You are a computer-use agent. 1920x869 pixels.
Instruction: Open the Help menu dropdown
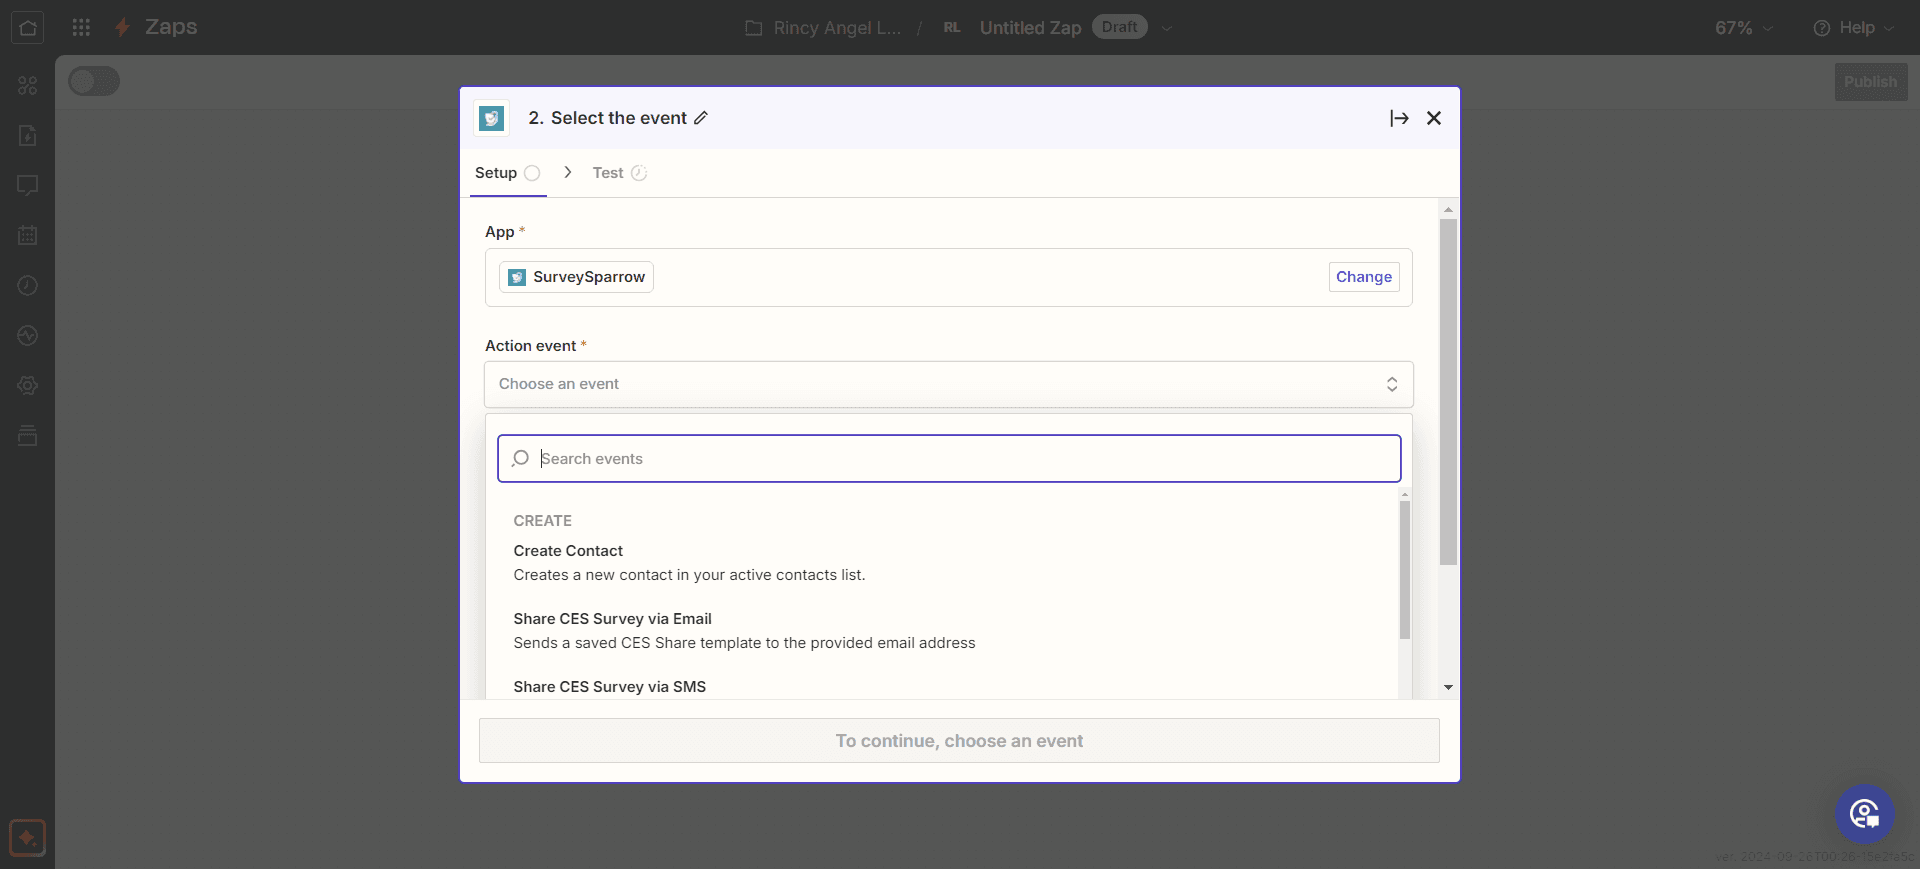1853,28
